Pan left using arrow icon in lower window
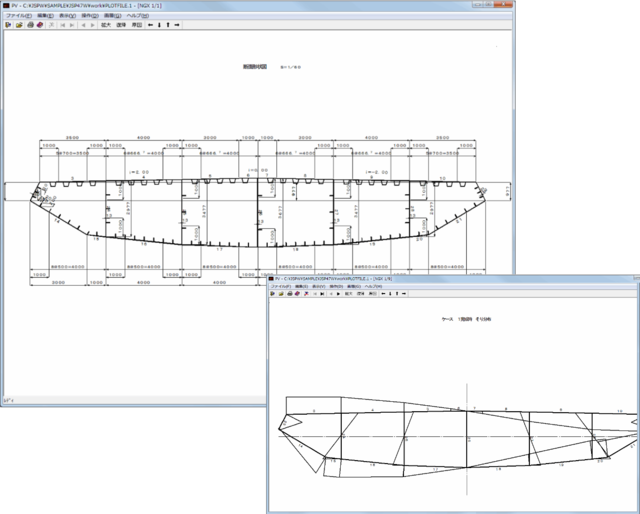Image resolution: width=640 pixels, height=514 pixels. (x=381, y=294)
